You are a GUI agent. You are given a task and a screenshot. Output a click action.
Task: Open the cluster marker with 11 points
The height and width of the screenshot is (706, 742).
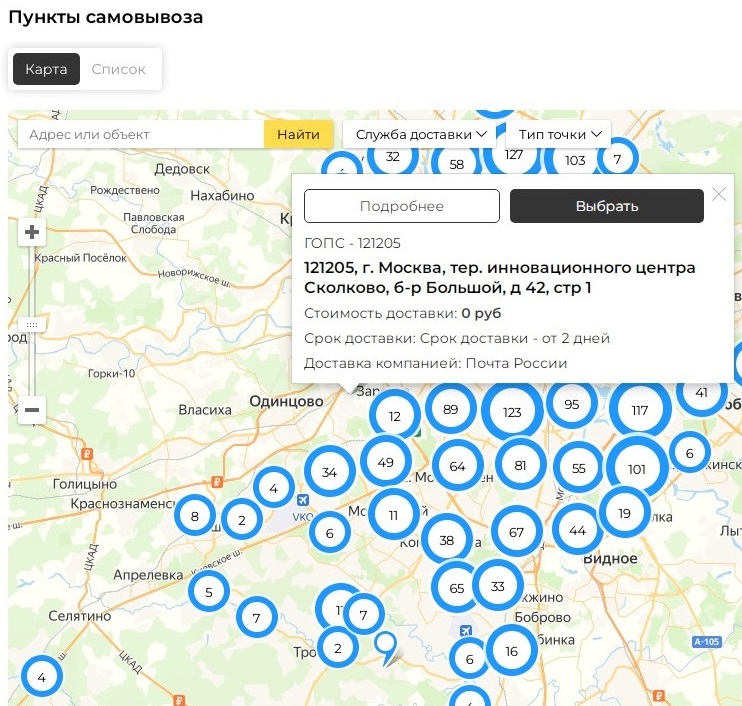tap(393, 514)
